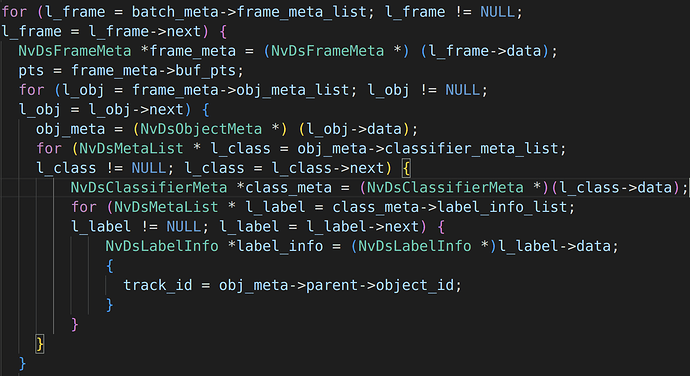Viewport: 690px width, 376px height.
Task: Click the label_info pointer variable
Action: (x=280, y=246)
